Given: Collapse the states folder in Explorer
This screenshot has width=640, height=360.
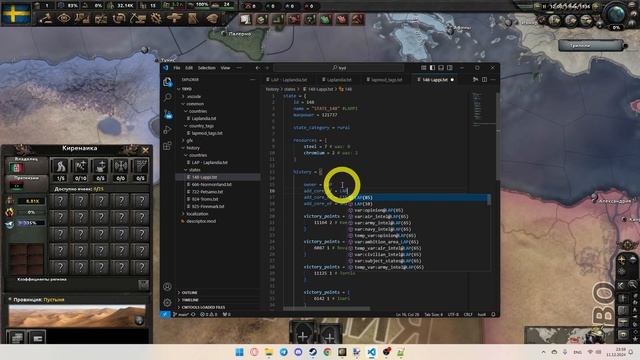Looking at the screenshot, I should tap(194, 170).
